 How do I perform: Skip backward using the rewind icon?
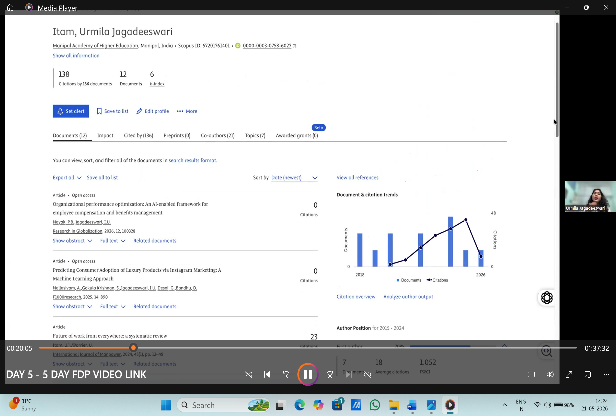286,375
